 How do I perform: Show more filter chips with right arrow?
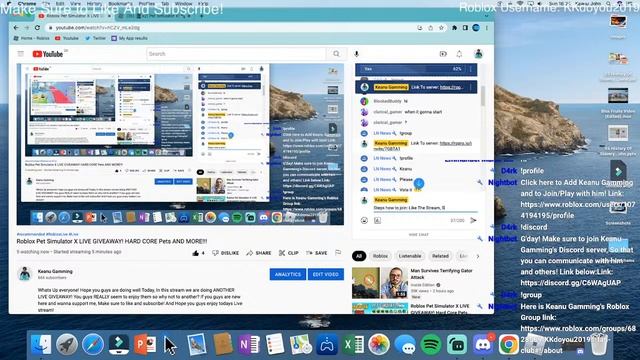478,256
